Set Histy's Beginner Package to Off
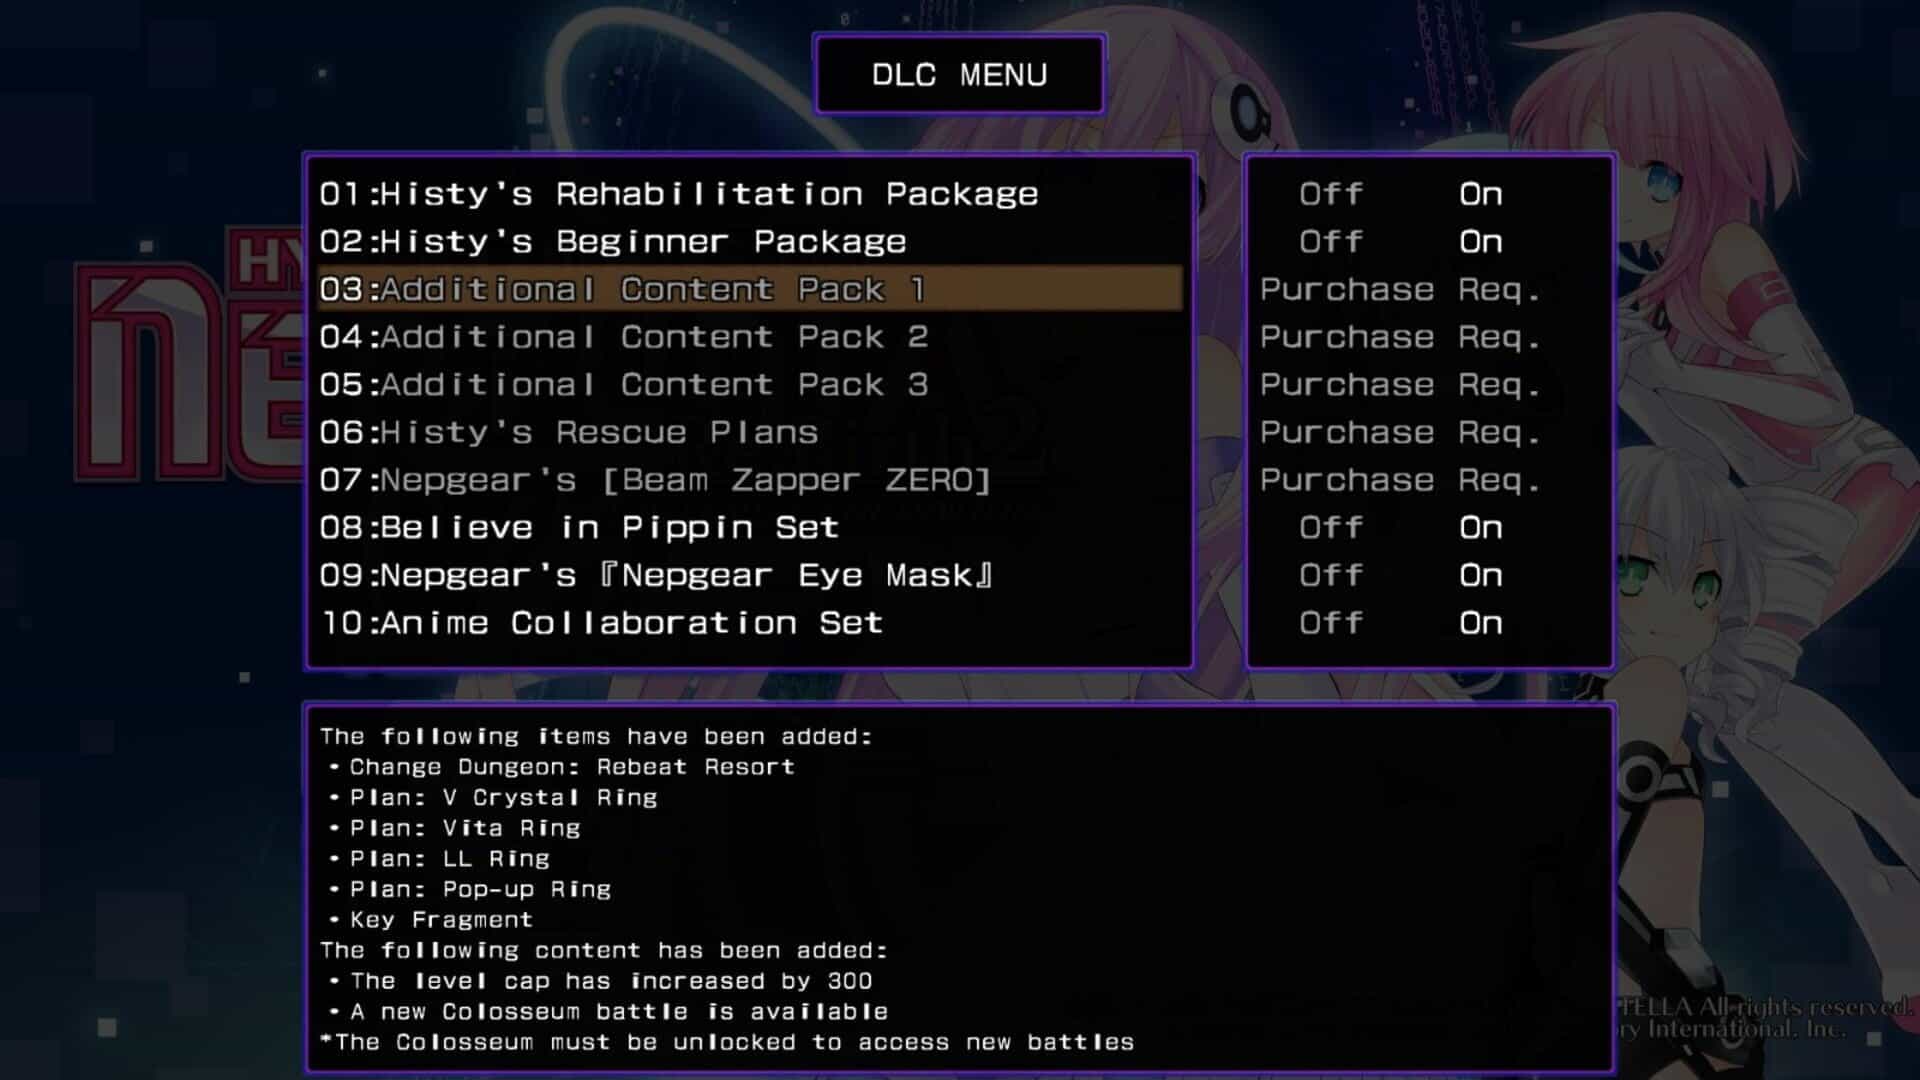 coord(1331,242)
